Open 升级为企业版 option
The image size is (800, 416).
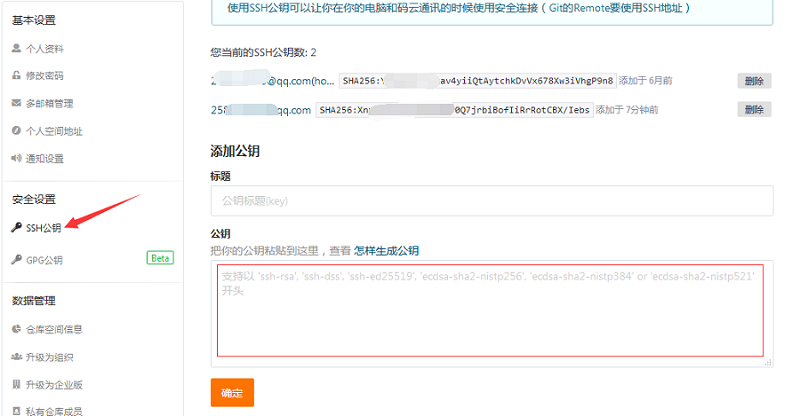[x=54, y=385]
